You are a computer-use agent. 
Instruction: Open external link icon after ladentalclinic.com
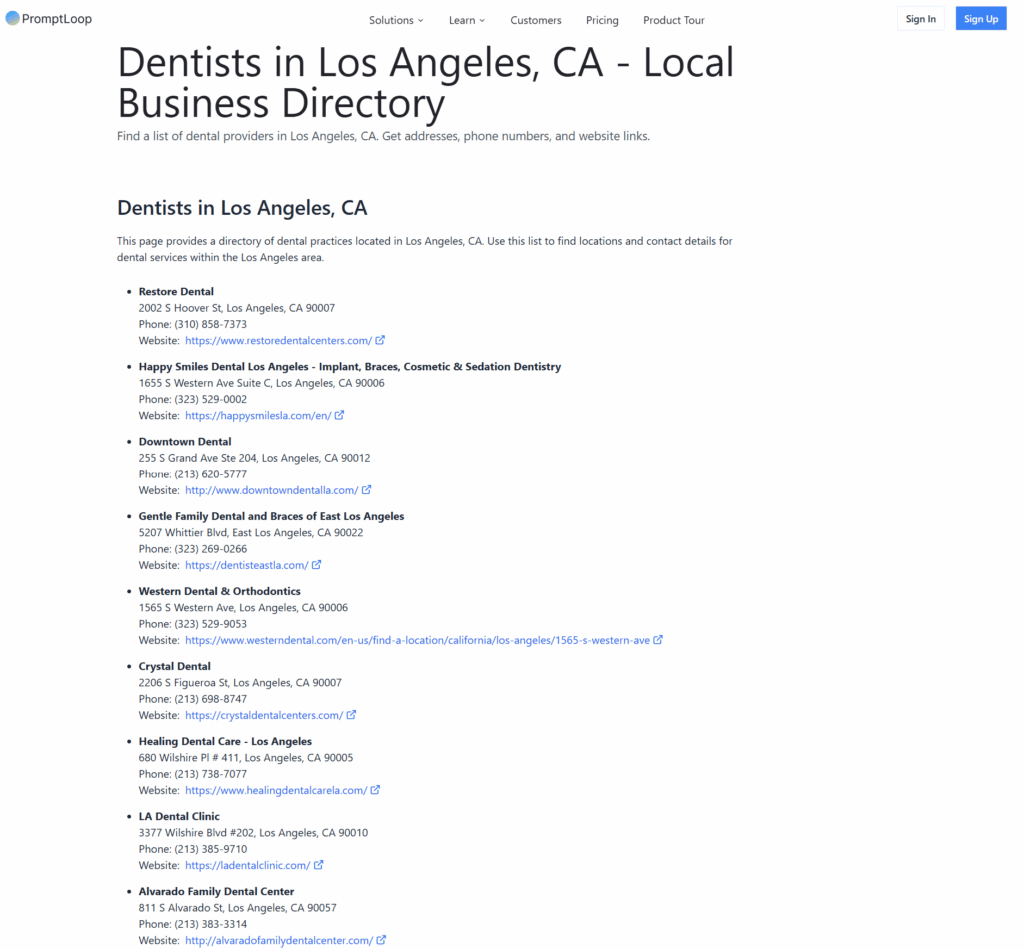point(319,865)
